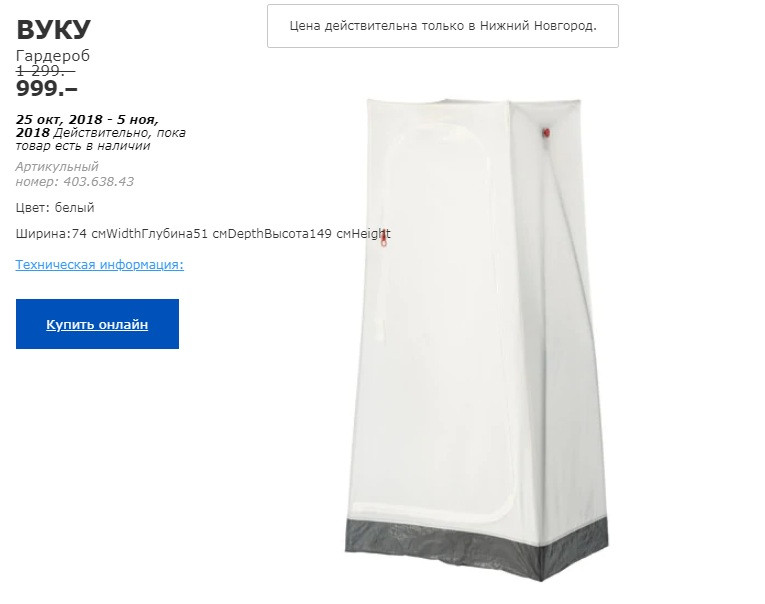Click the grey base of the wardrobe image
Image resolution: width=765 pixels, height=604 pixels.
point(477,544)
